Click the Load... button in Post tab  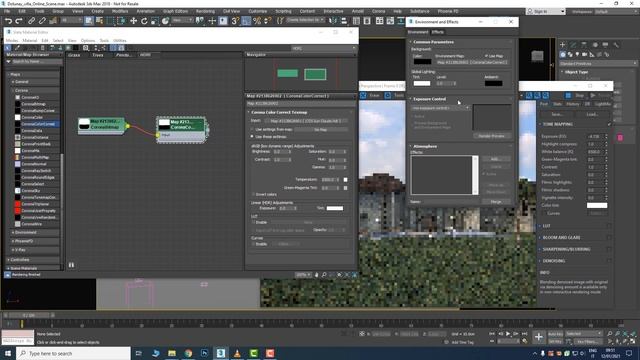(x=593, y=114)
